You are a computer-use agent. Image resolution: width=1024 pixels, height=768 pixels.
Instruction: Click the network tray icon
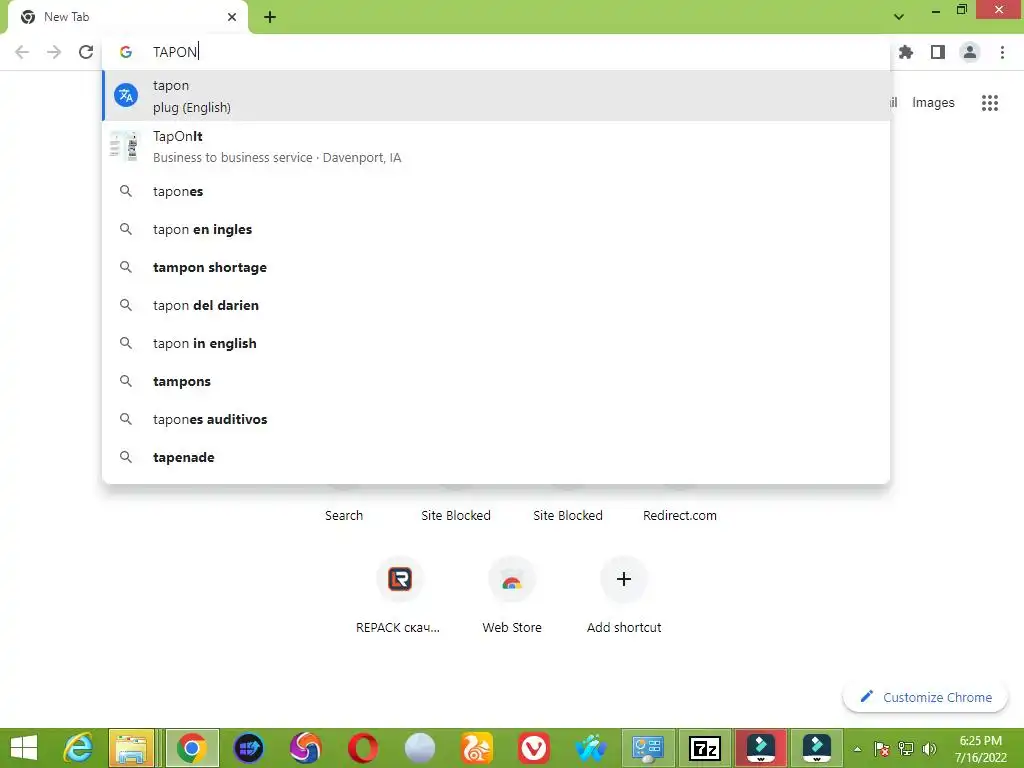pyautogui.click(x=906, y=749)
